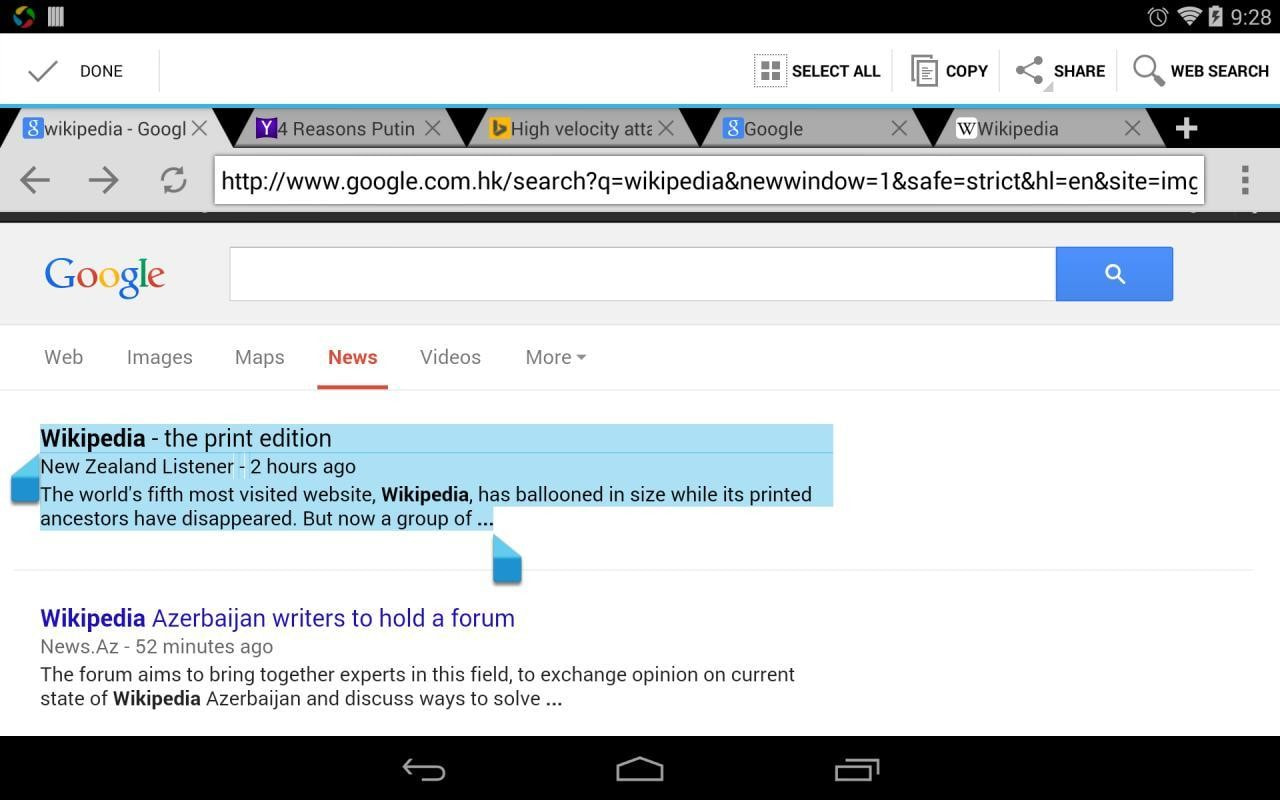Open 'Wikipedia - the print edition' article
Viewport: 1280px width, 800px height.
click(186, 438)
